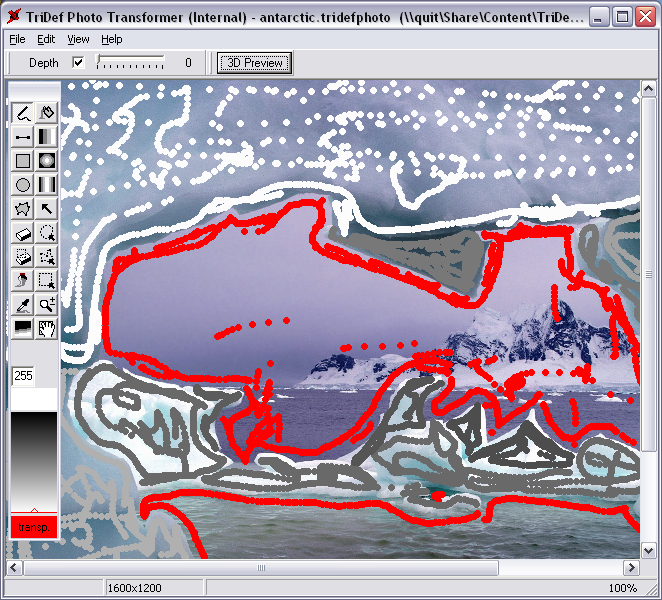This screenshot has width=662, height=600.
Task: Click the horizontal scrollbar right arrow
Action: click(631, 568)
